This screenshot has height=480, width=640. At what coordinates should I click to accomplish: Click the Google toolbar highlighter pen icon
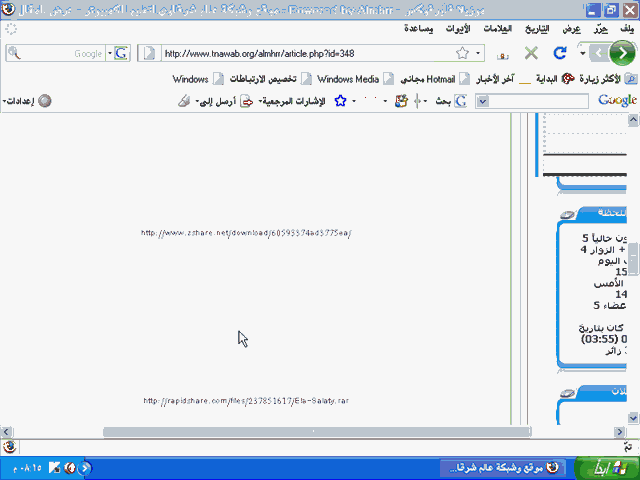tap(183, 101)
